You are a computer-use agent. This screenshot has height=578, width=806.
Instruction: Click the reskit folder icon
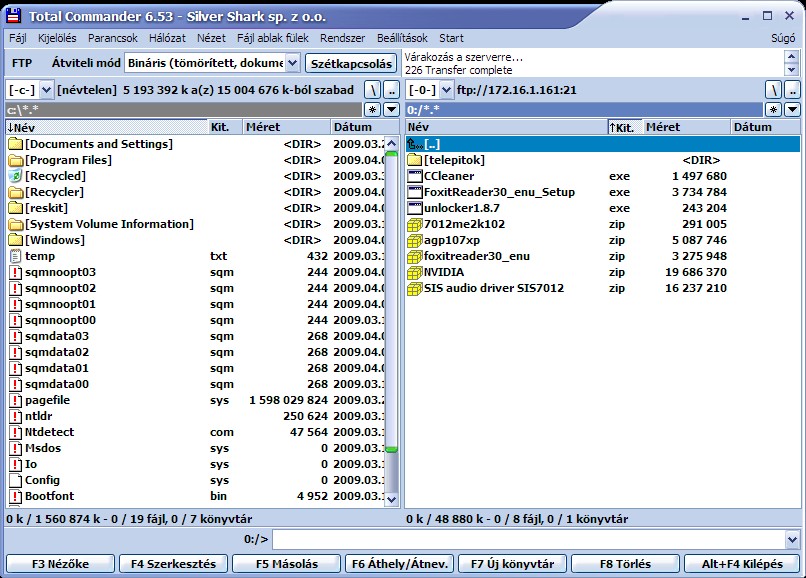(x=16, y=208)
